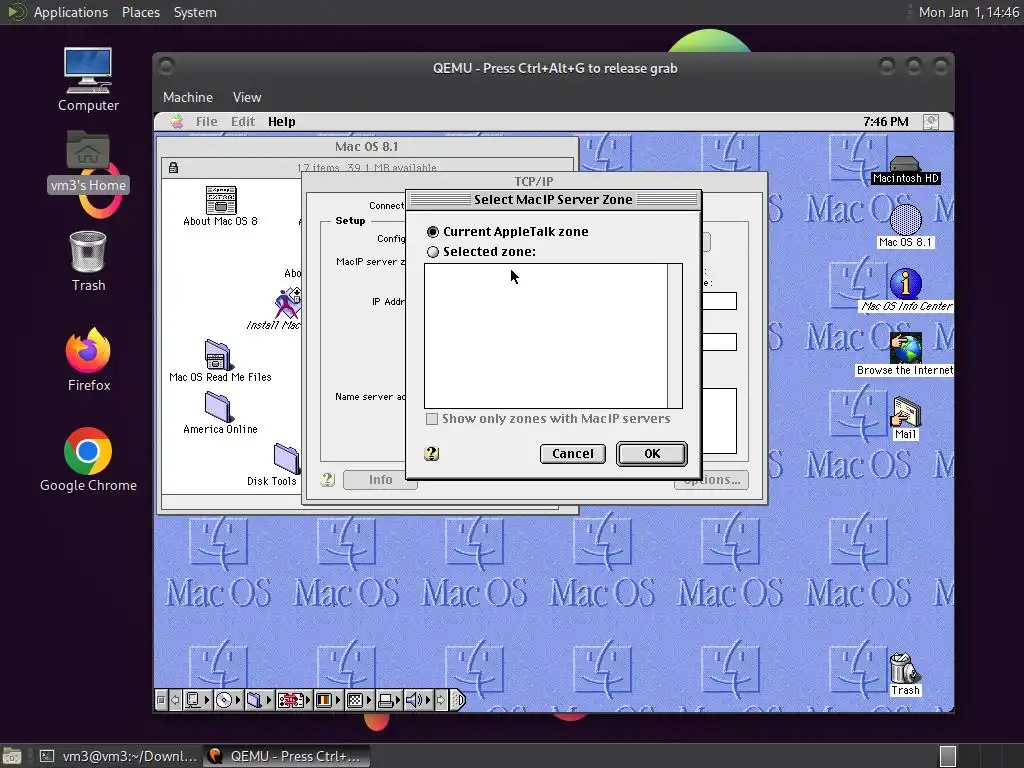This screenshot has height=768, width=1024.
Task: Open the Mac OS Help menu
Action: 281,121
